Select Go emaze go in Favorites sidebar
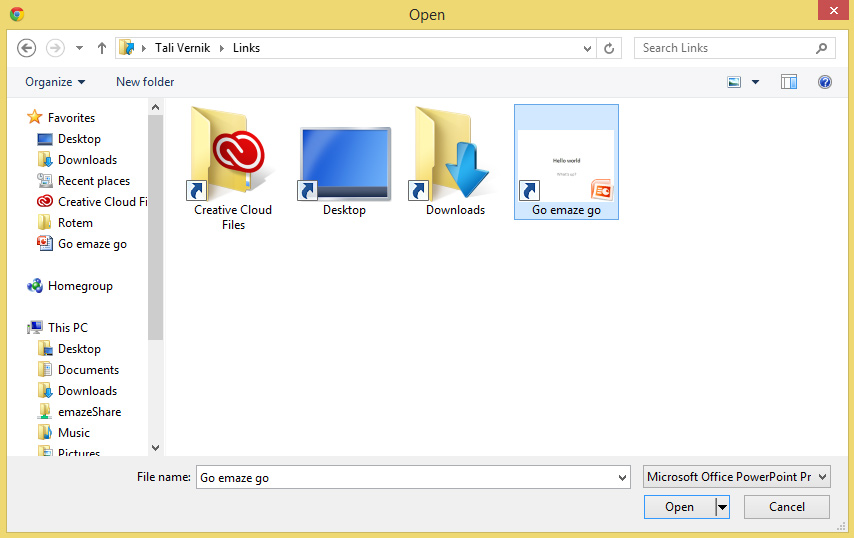This screenshot has width=854, height=538. pyautogui.click(x=93, y=244)
